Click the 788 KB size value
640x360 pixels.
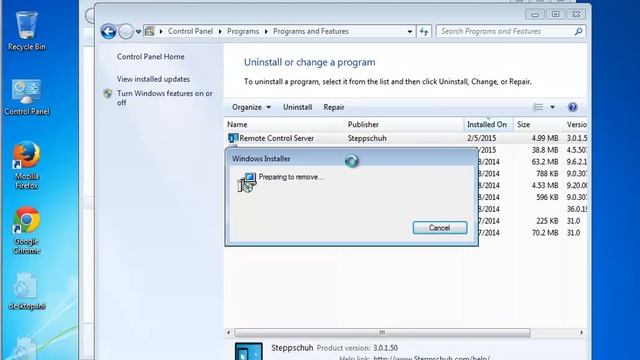[x=547, y=173]
